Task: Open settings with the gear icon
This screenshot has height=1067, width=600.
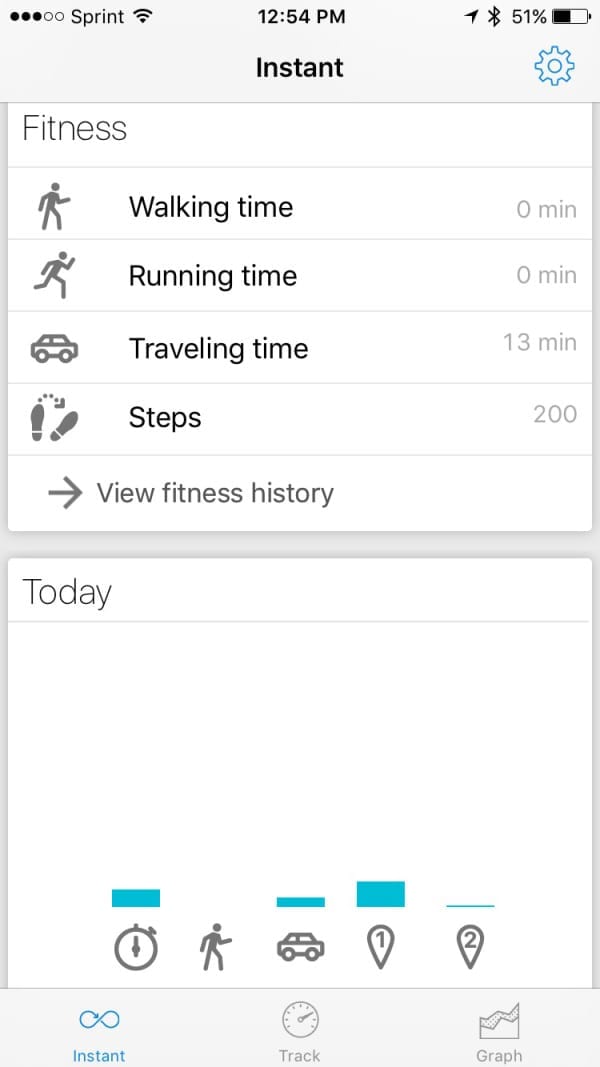Action: coord(554,67)
